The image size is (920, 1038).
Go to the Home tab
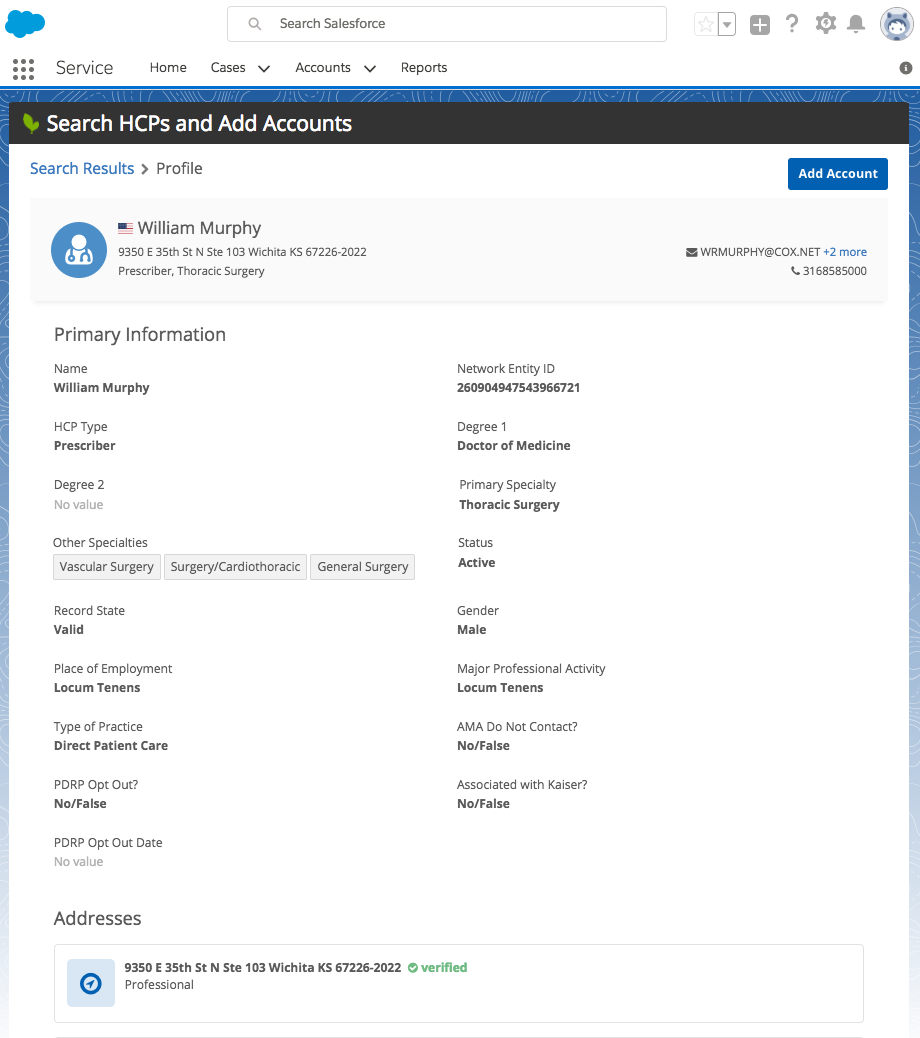(168, 68)
